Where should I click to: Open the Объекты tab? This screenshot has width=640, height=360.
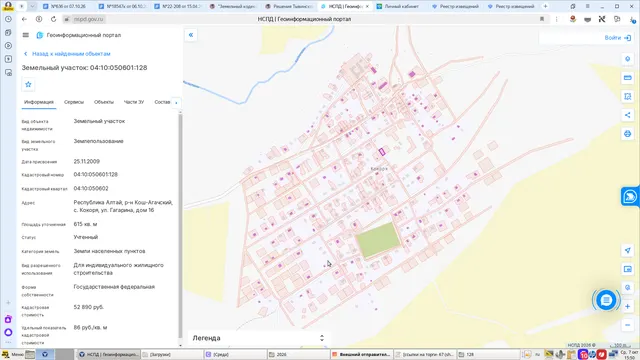104,102
